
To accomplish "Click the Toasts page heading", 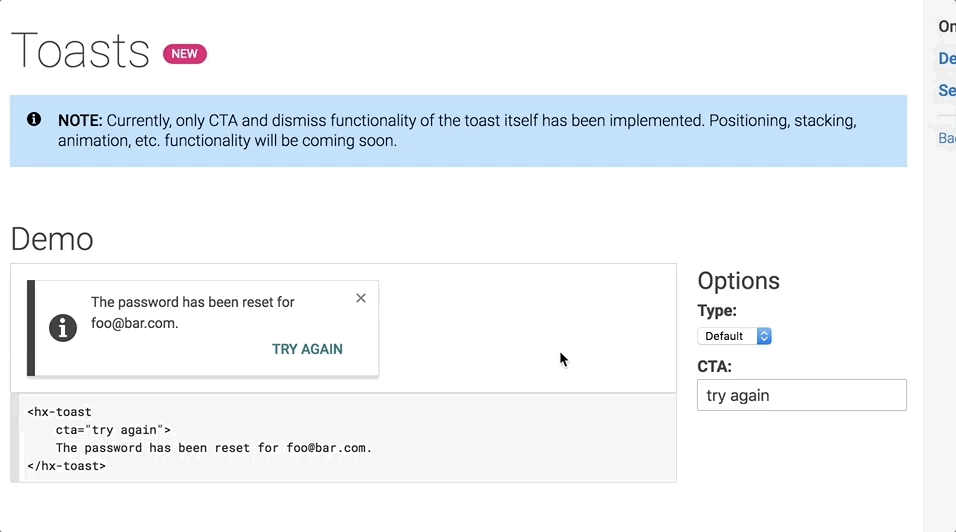I will pyautogui.click(x=80, y=51).
